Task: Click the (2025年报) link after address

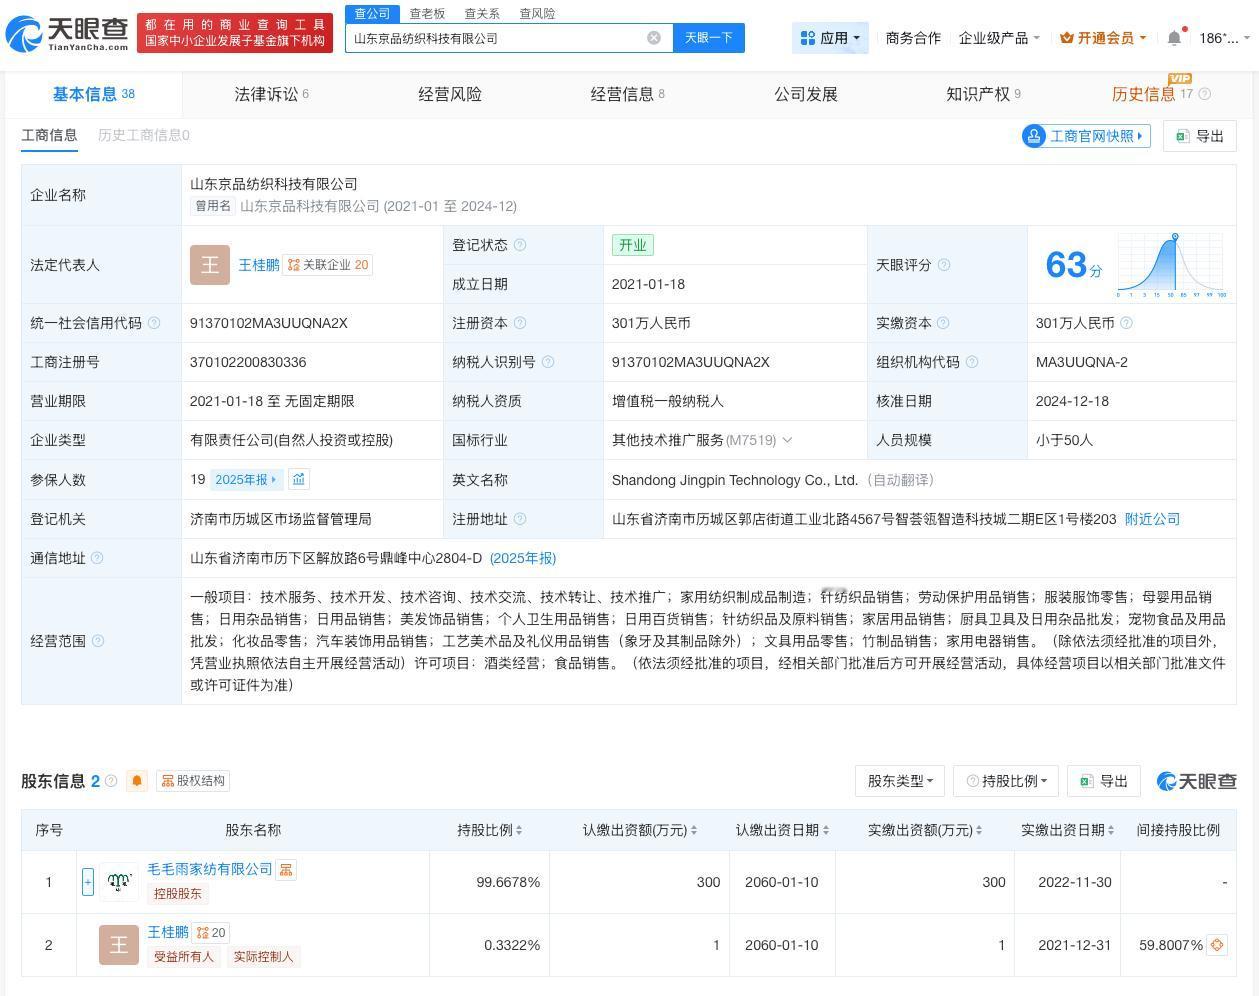Action: click(523, 558)
